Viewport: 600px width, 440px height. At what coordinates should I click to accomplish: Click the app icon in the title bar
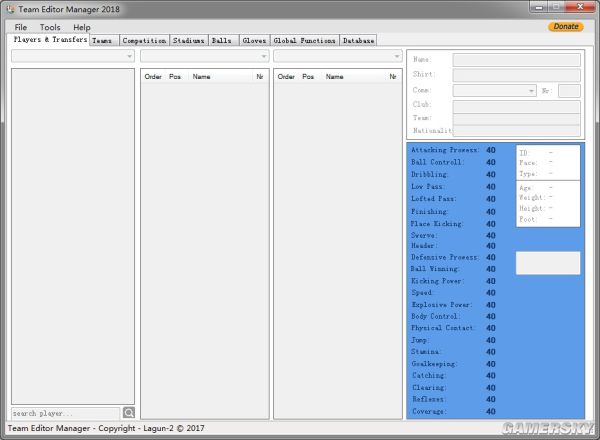tap(10, 9)
